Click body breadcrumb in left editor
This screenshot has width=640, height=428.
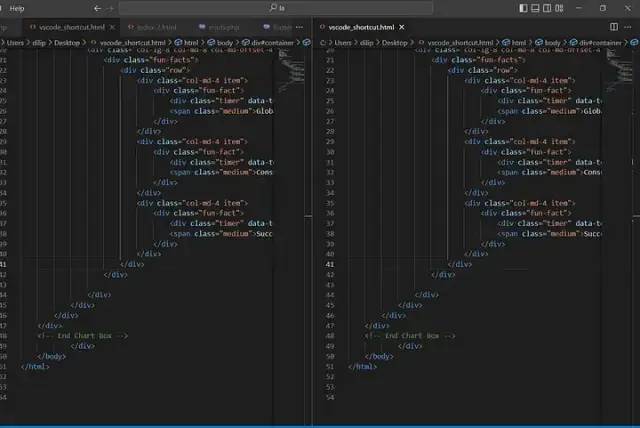point(224,43)
